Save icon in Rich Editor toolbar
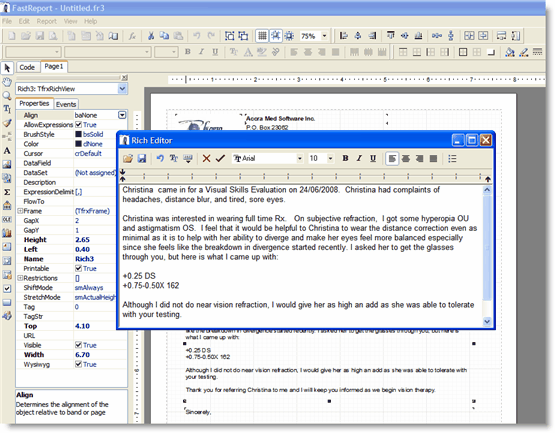Image resolution: width=555 pixels, height=433 pixels. tap(142, 159)
